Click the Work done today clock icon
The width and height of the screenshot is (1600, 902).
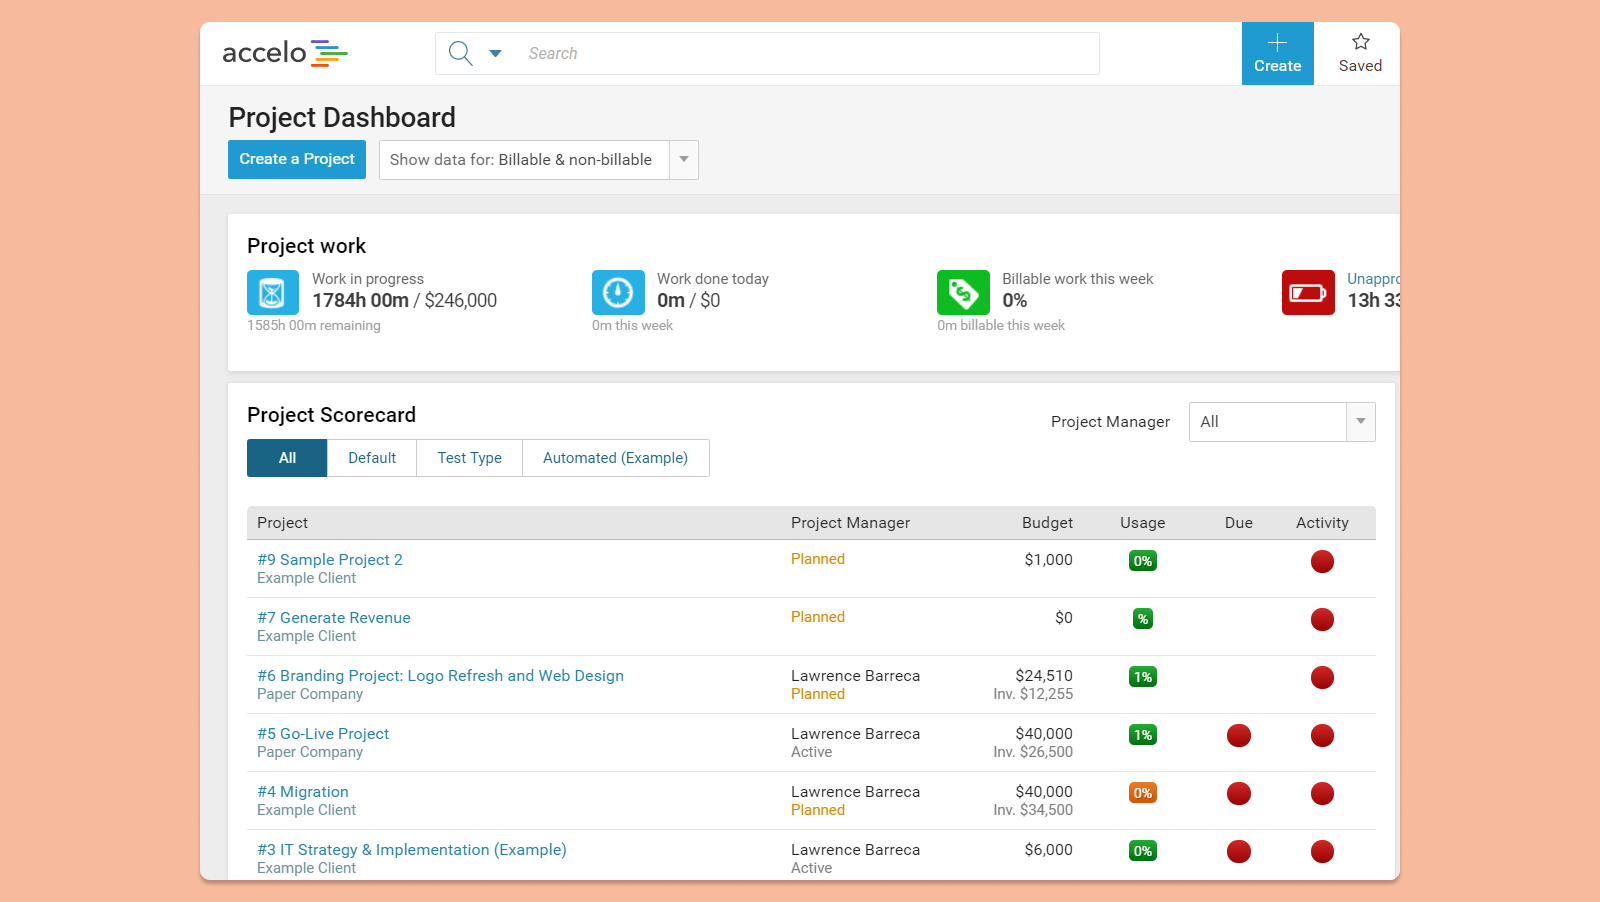click(617, 292)
